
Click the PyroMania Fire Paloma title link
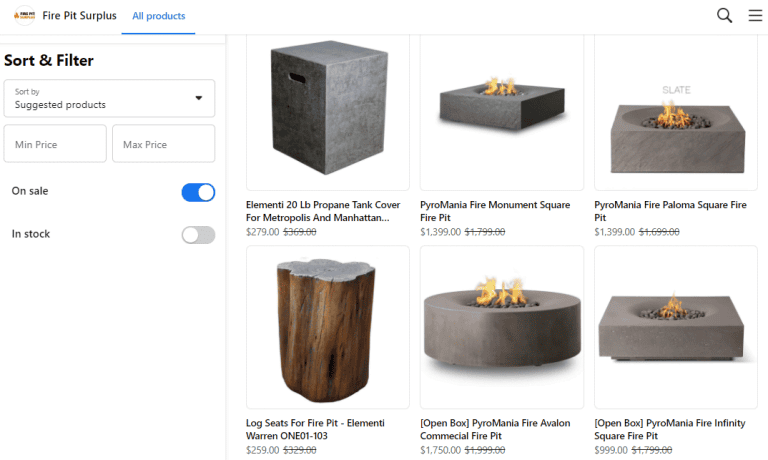(670, 211)
